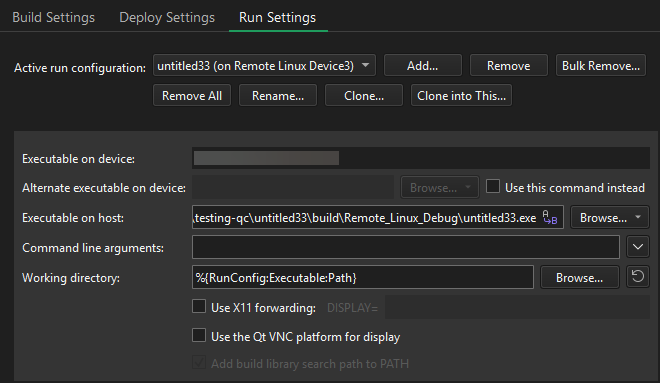
Task: Click the Rename... button
Action: pos(278,96)
